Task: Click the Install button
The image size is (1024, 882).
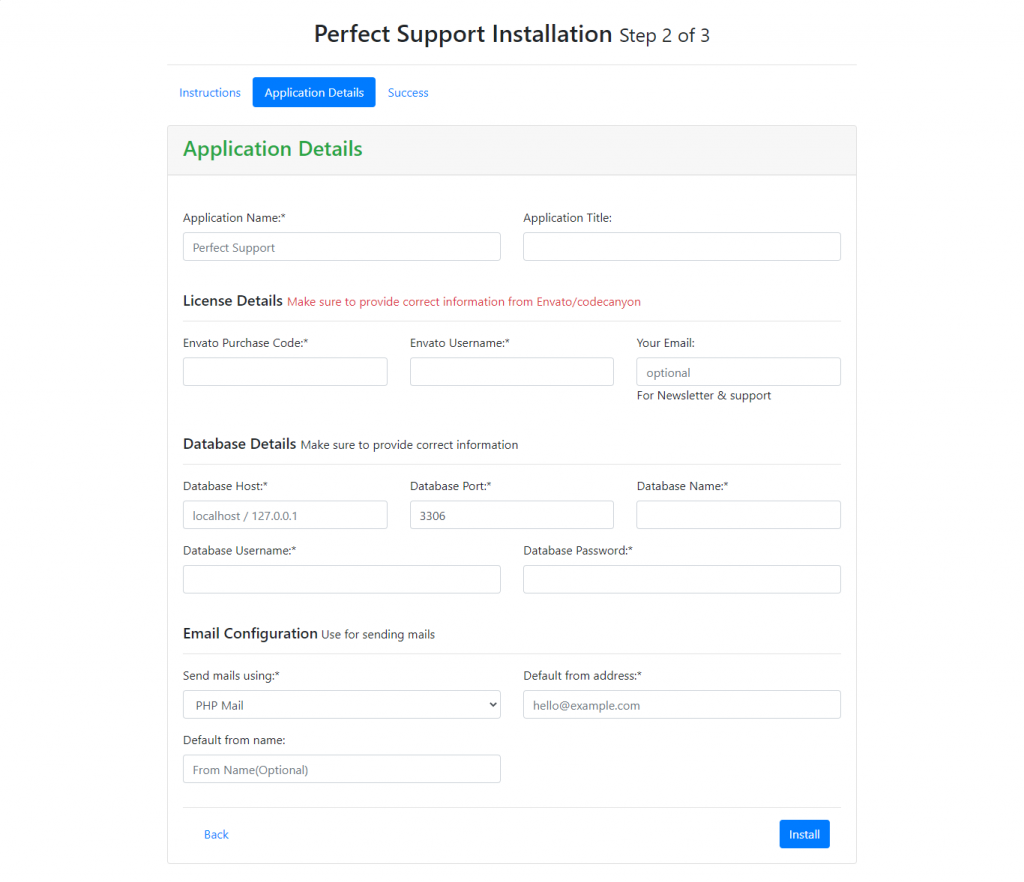Action: click(805, 834)
